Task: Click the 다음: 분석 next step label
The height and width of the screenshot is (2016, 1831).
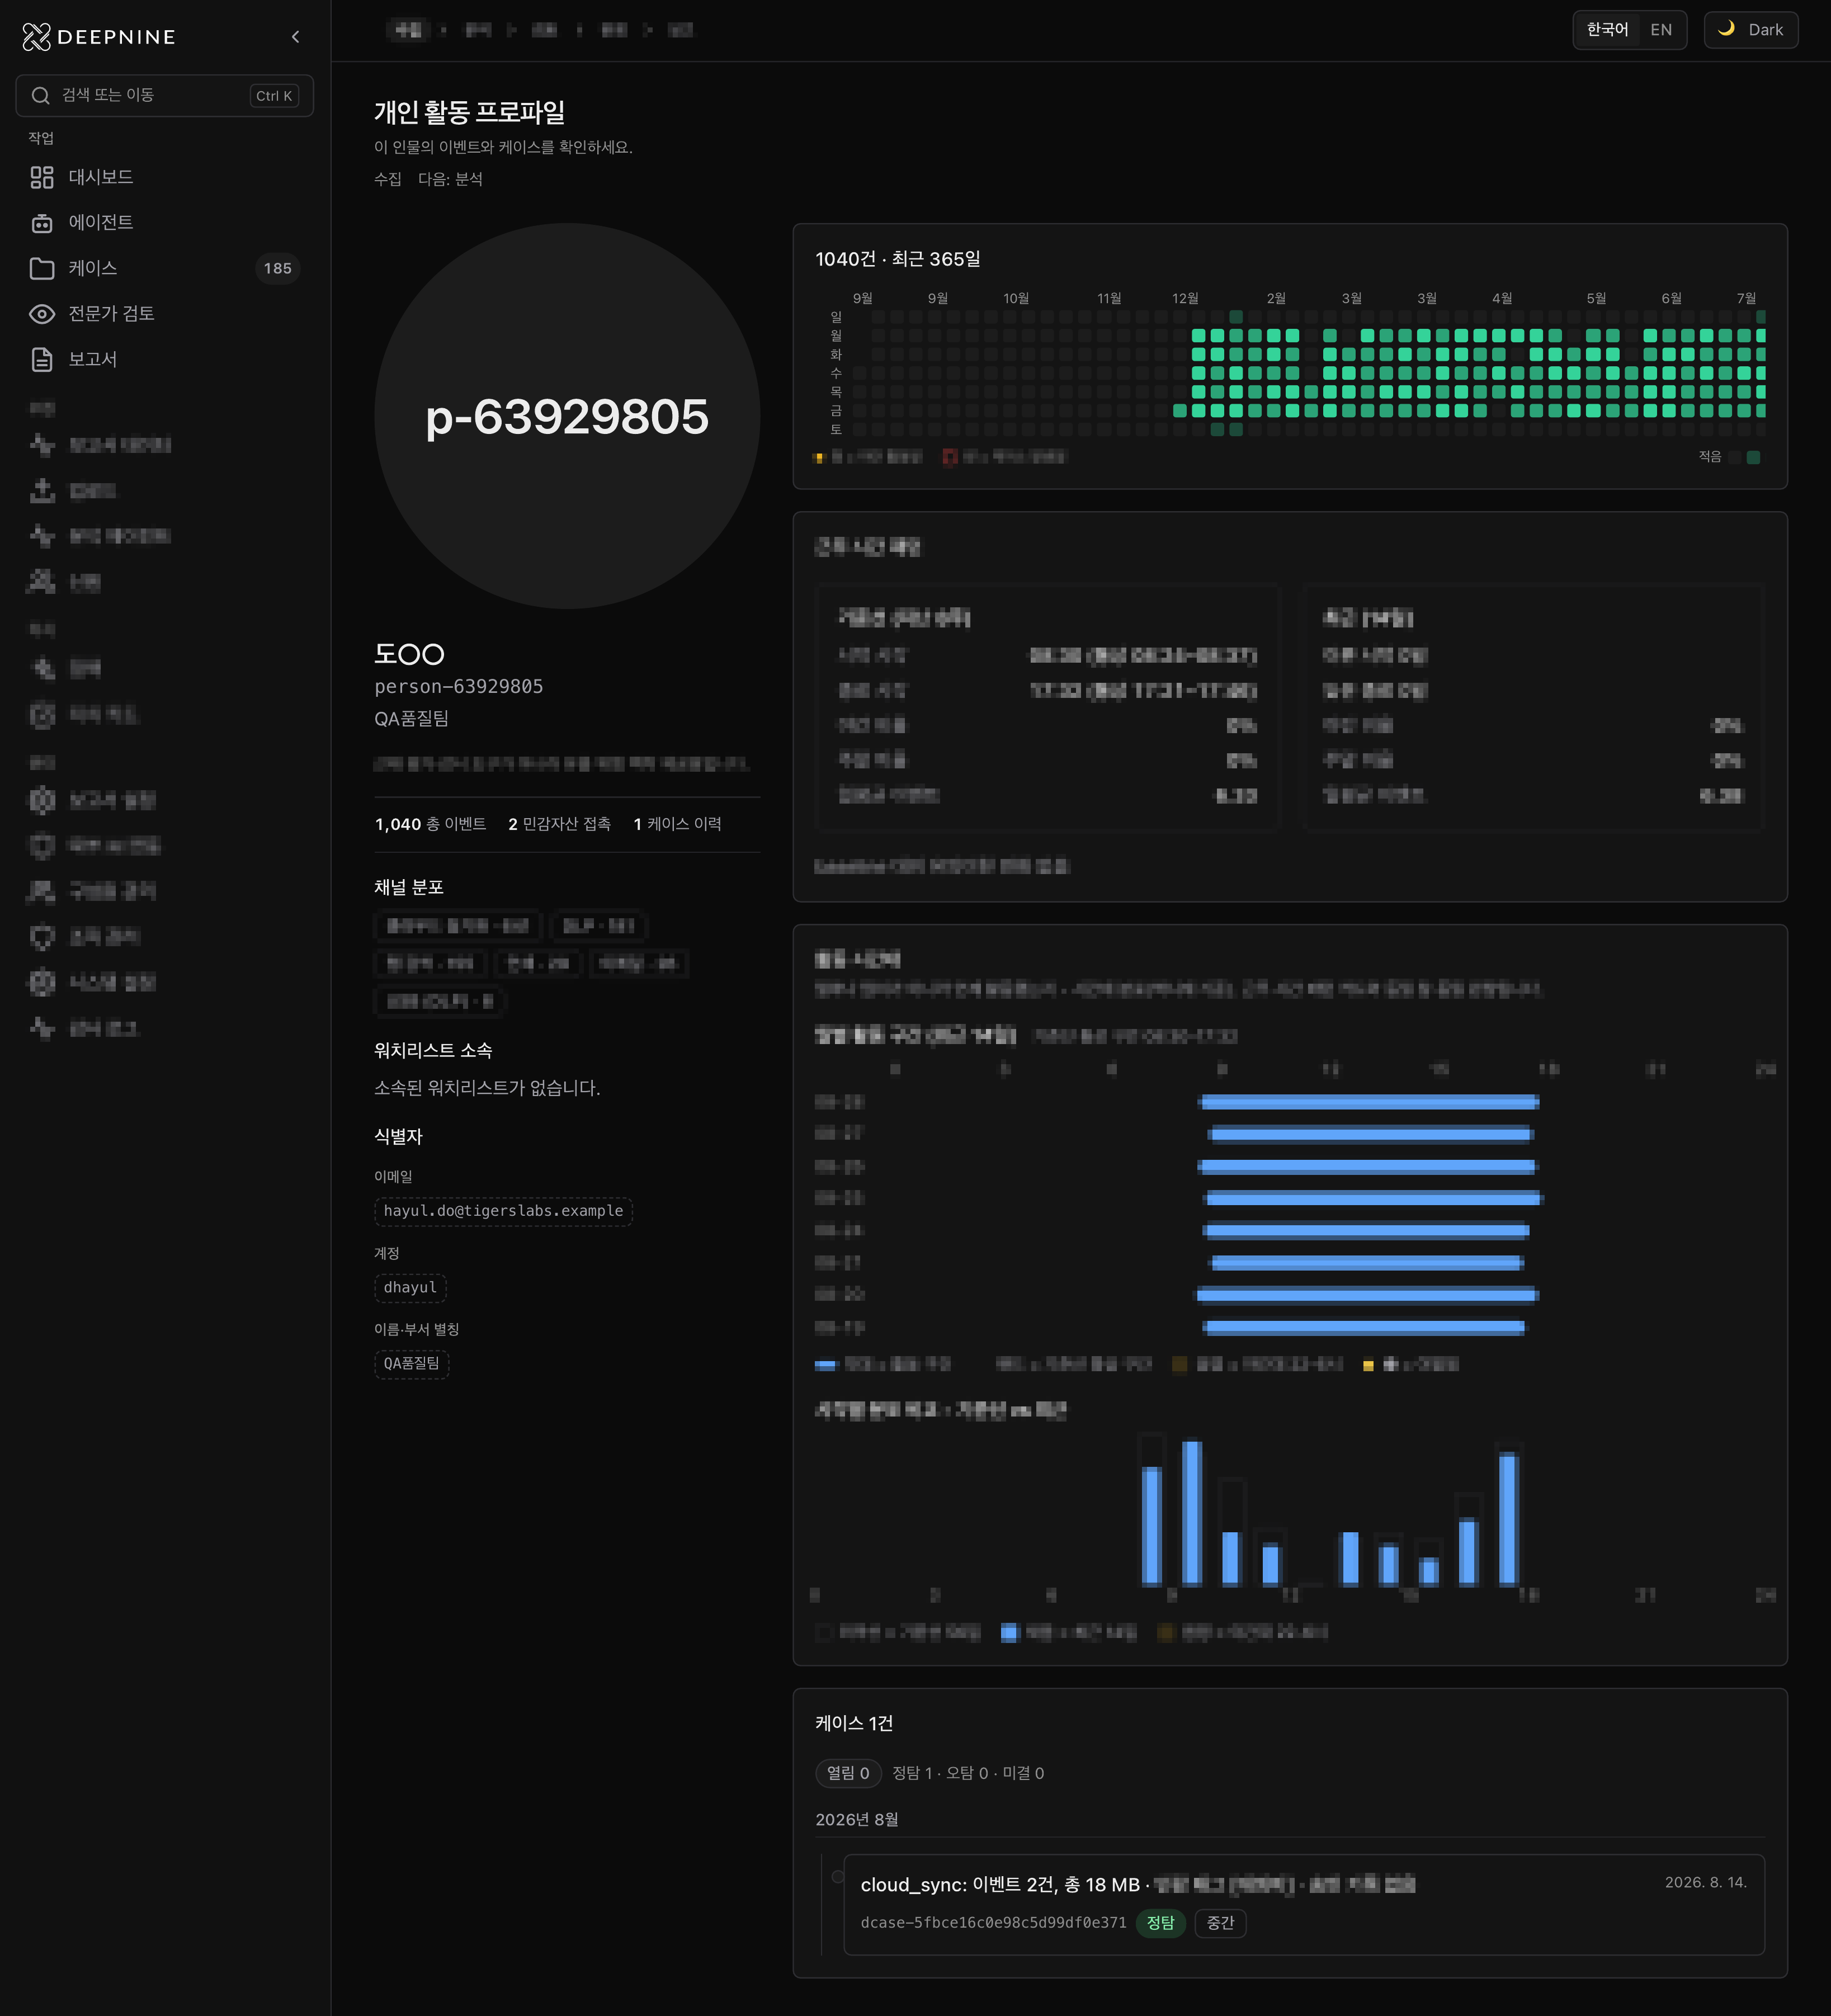Action: tap(450, 179)
